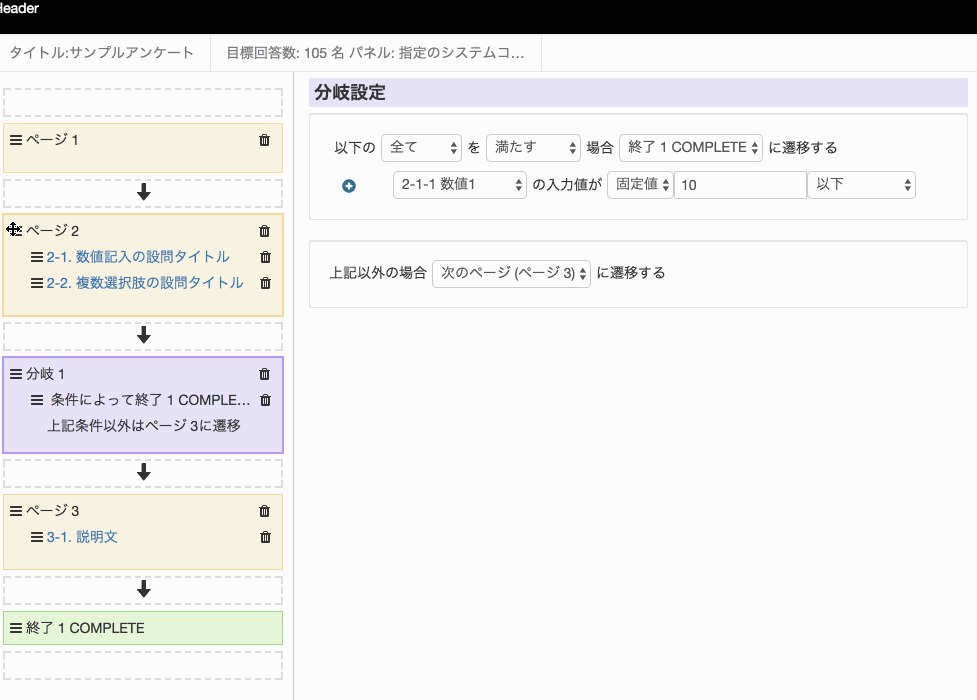
Task: Expand the 終了 1 COMPLETE destination dropdown
Action: [691, 147]
